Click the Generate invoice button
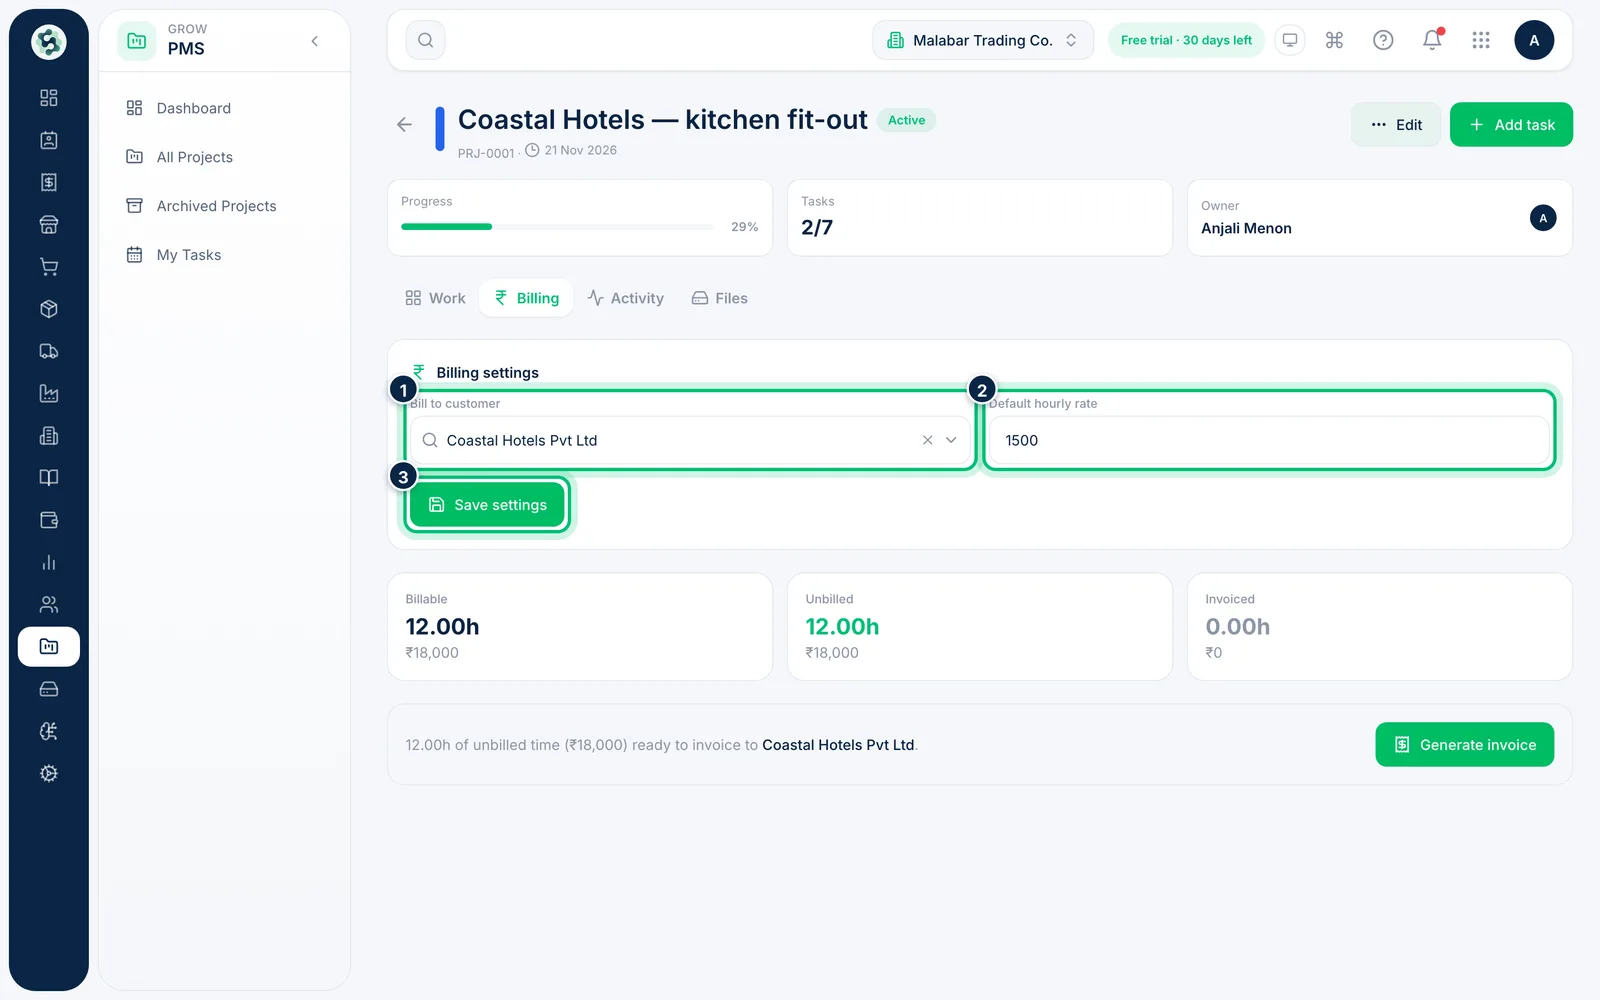Screen dimensions: 1600x1000 pyautogui.click(x=1465, y=745)
